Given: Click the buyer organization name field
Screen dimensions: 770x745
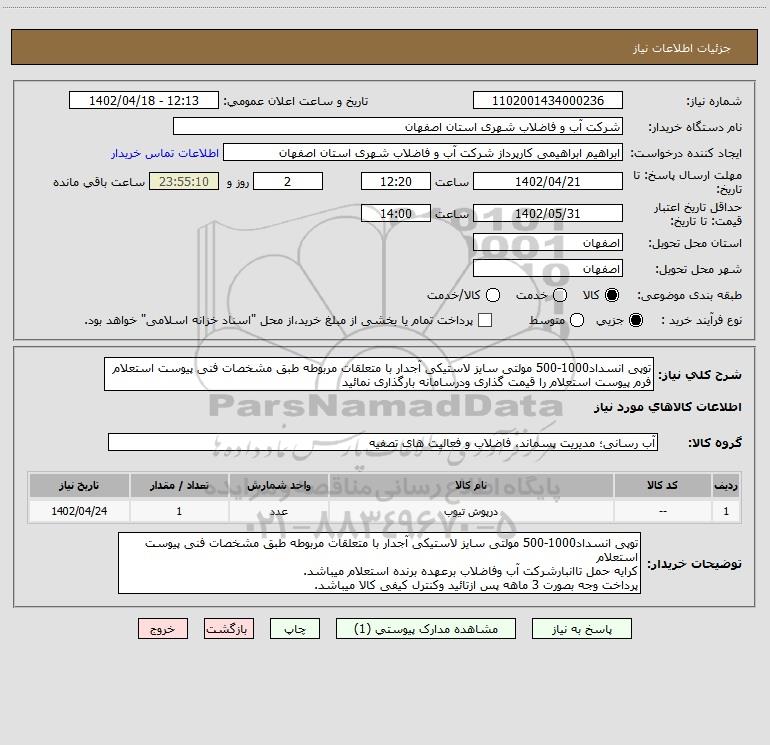Looking at the screenshot, I should [398, 127].
